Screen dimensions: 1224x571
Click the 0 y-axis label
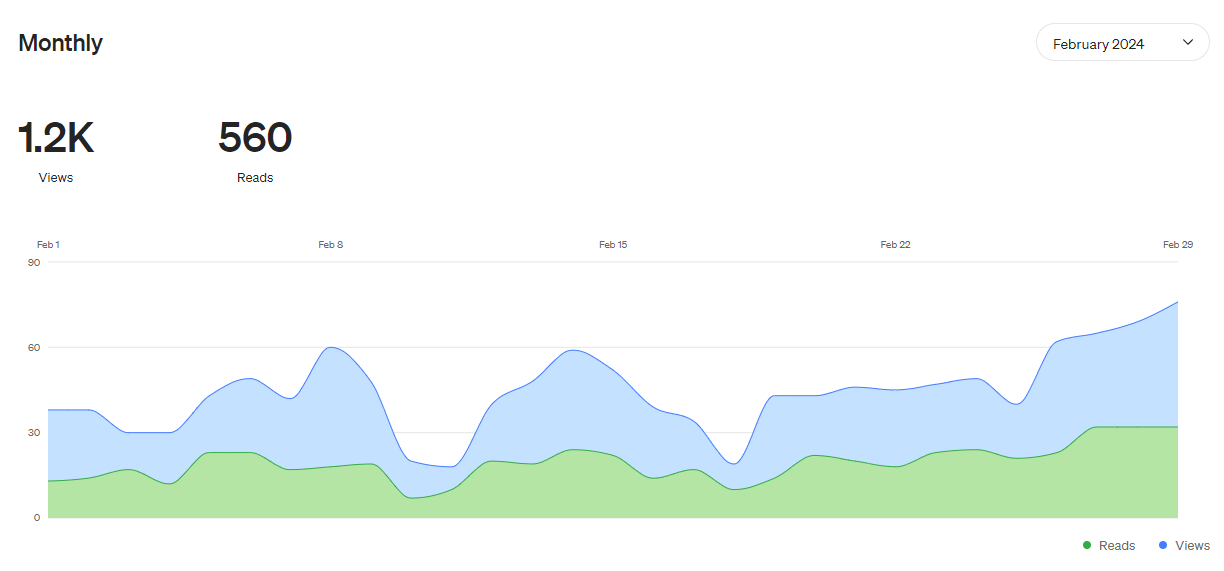(x=36, y=518)
